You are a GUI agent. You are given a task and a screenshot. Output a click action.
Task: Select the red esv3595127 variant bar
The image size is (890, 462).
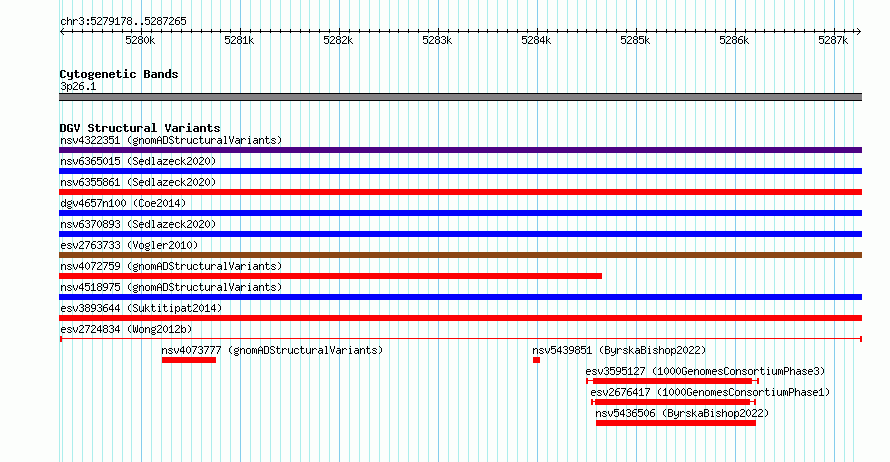tap(673, 381)
